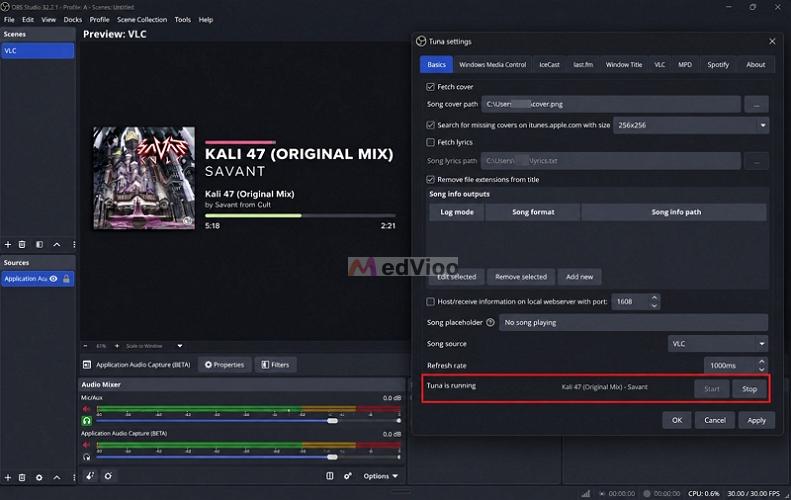Adjust Application Audio Capture volume slider
Image resolution: width=791 pixels, height=500 pixels.
tap(332, 457)
